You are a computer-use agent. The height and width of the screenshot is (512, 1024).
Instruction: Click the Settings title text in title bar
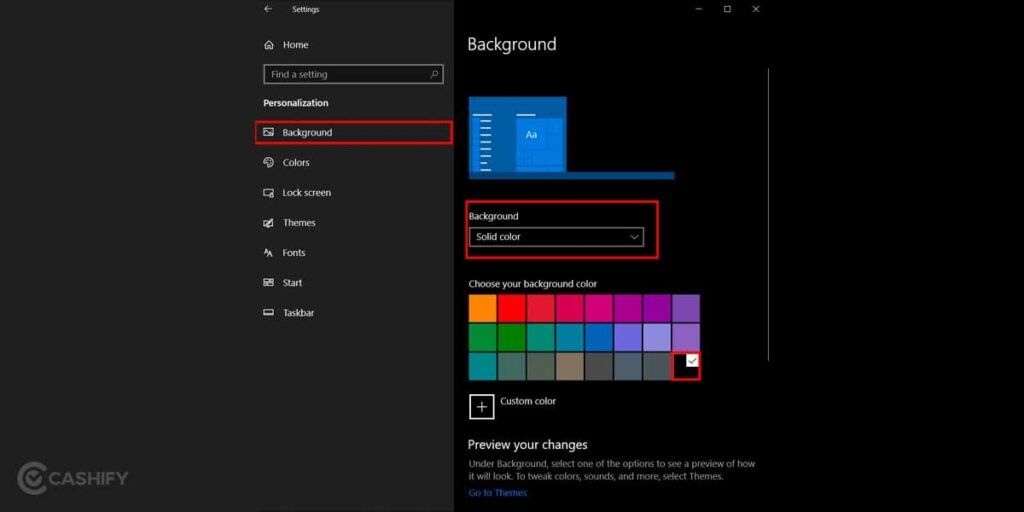[x=306, y=10]
